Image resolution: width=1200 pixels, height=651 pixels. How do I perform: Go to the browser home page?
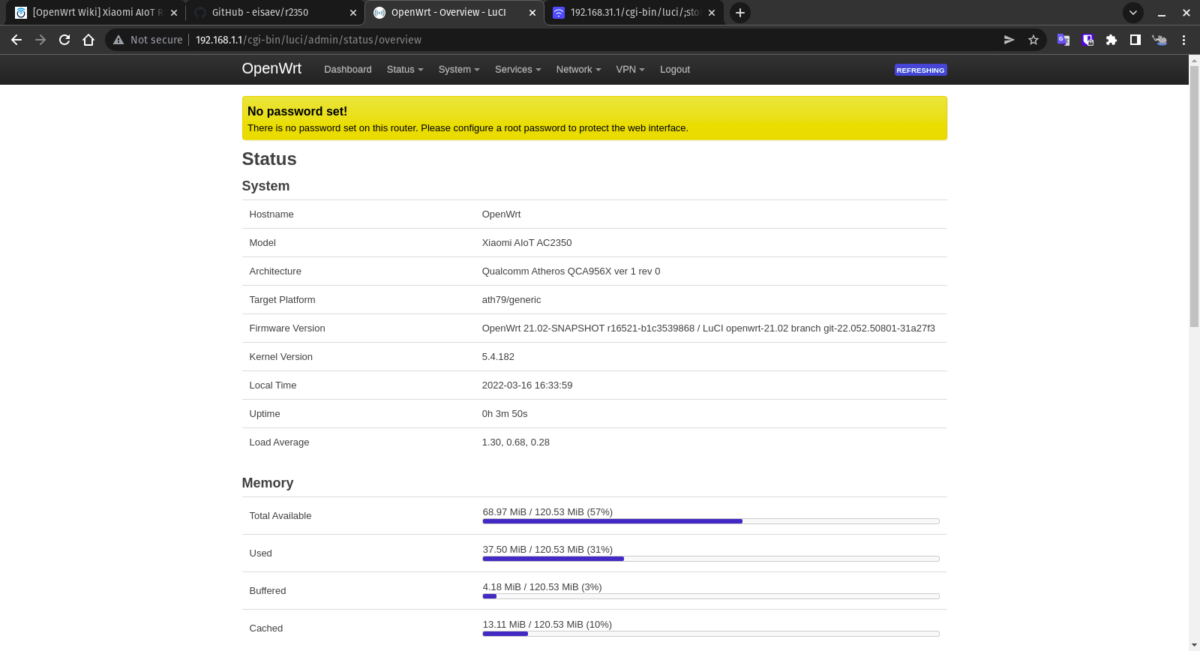88,40
